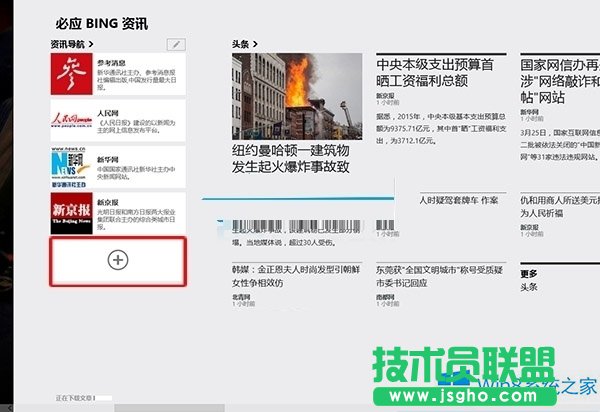Click the pencil edit icon beside 资讯导航
600x412 pixels.
(x=177, y=45)
